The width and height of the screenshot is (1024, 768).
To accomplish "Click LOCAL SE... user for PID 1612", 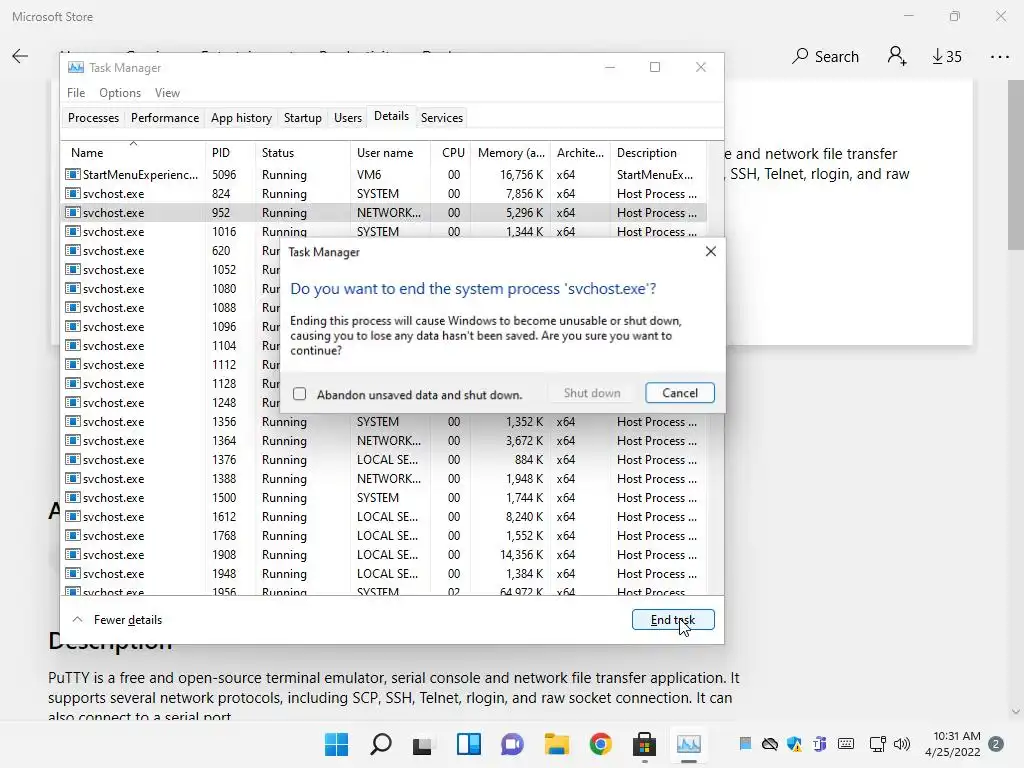I will click(x=387, y=517).
